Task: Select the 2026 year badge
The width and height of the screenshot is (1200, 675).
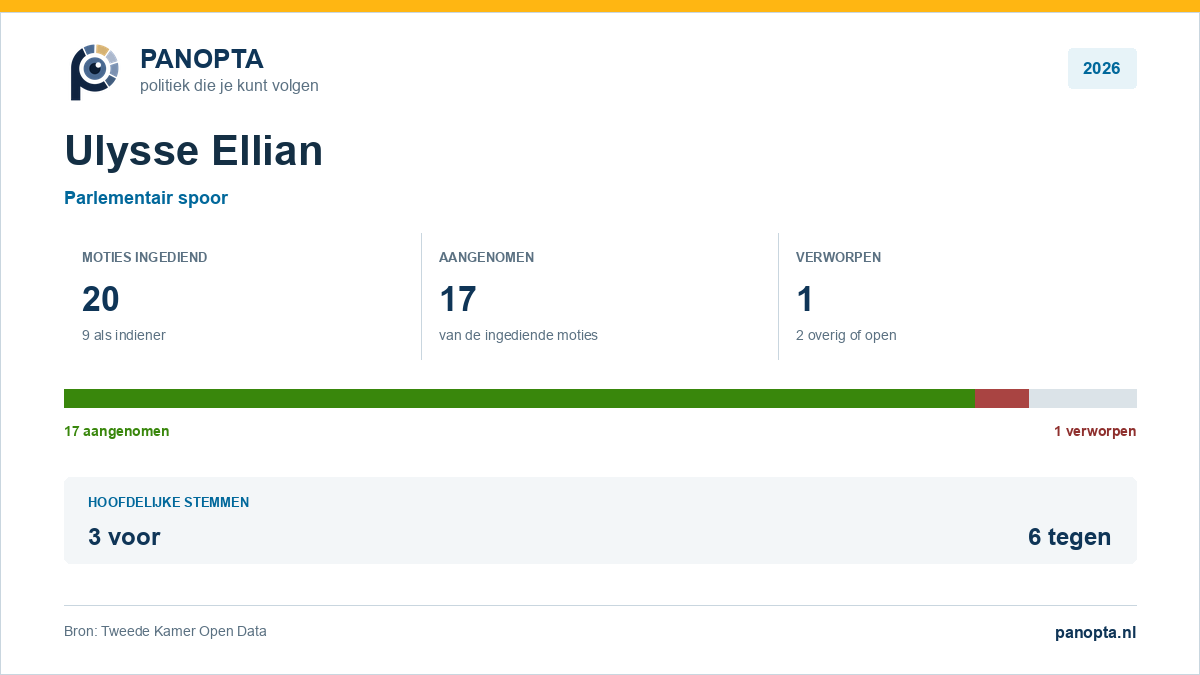Action: tap(1102, 69)
